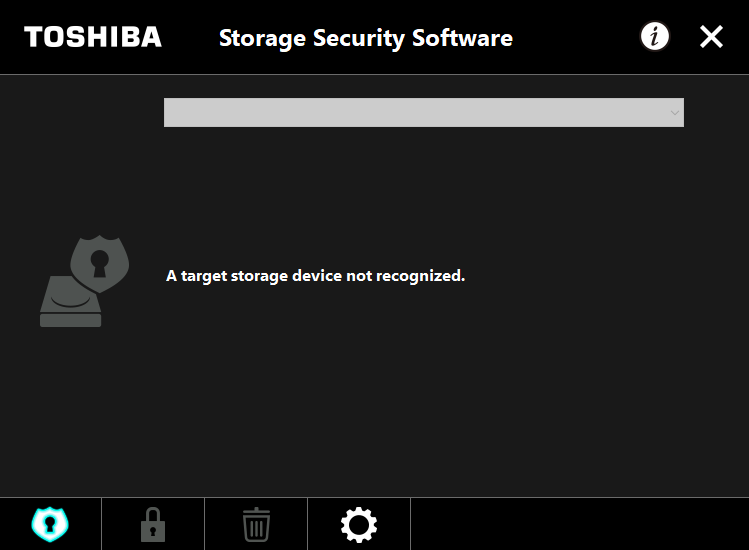The width and height of the screenshot is (749, 550).
Task: Switch to the shield security status tab
Action: coord(50,524)
